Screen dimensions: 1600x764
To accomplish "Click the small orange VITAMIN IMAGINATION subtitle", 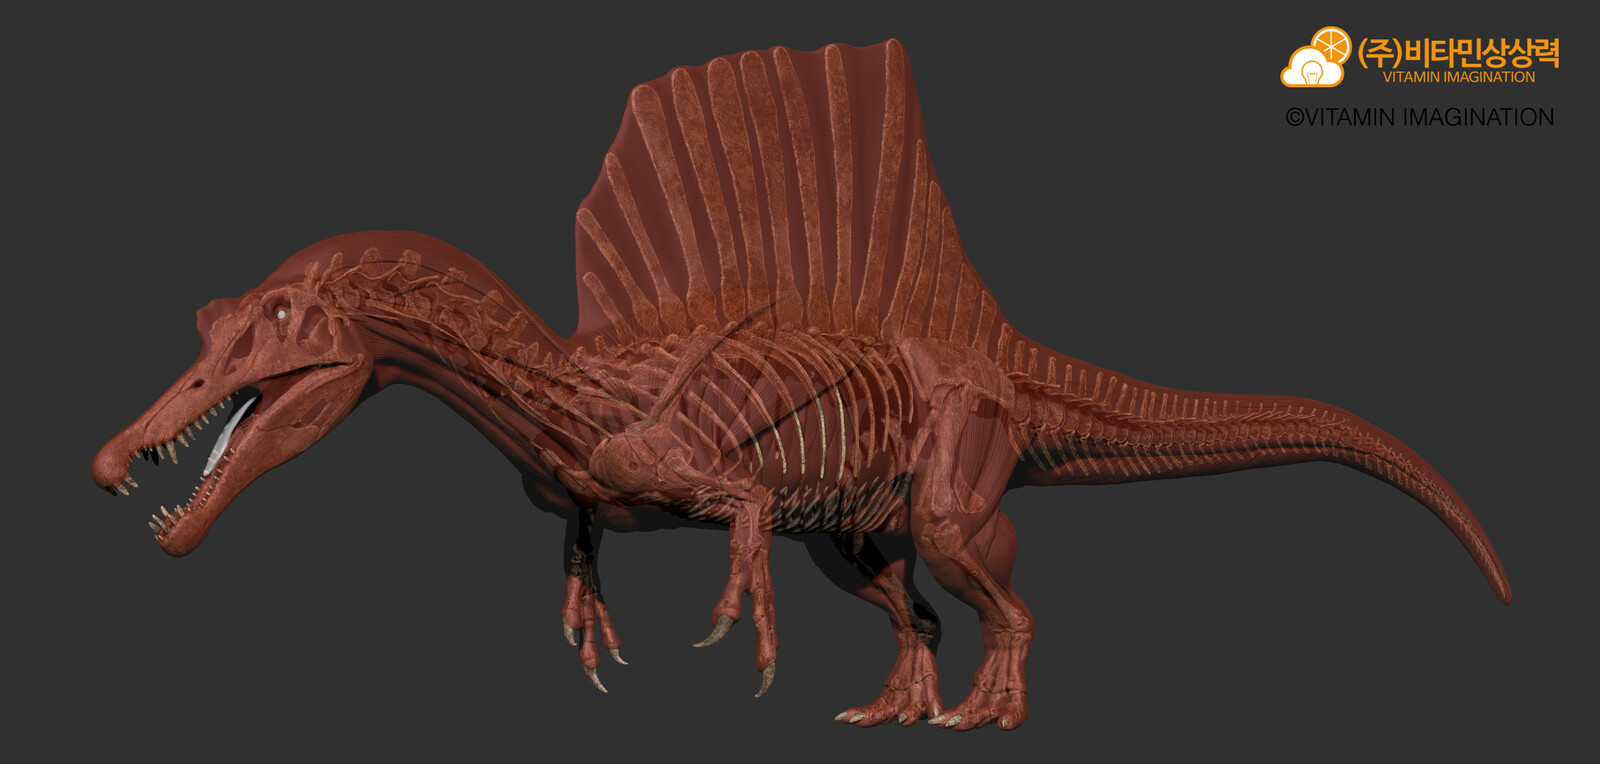I will click(x=1459, y=77).
